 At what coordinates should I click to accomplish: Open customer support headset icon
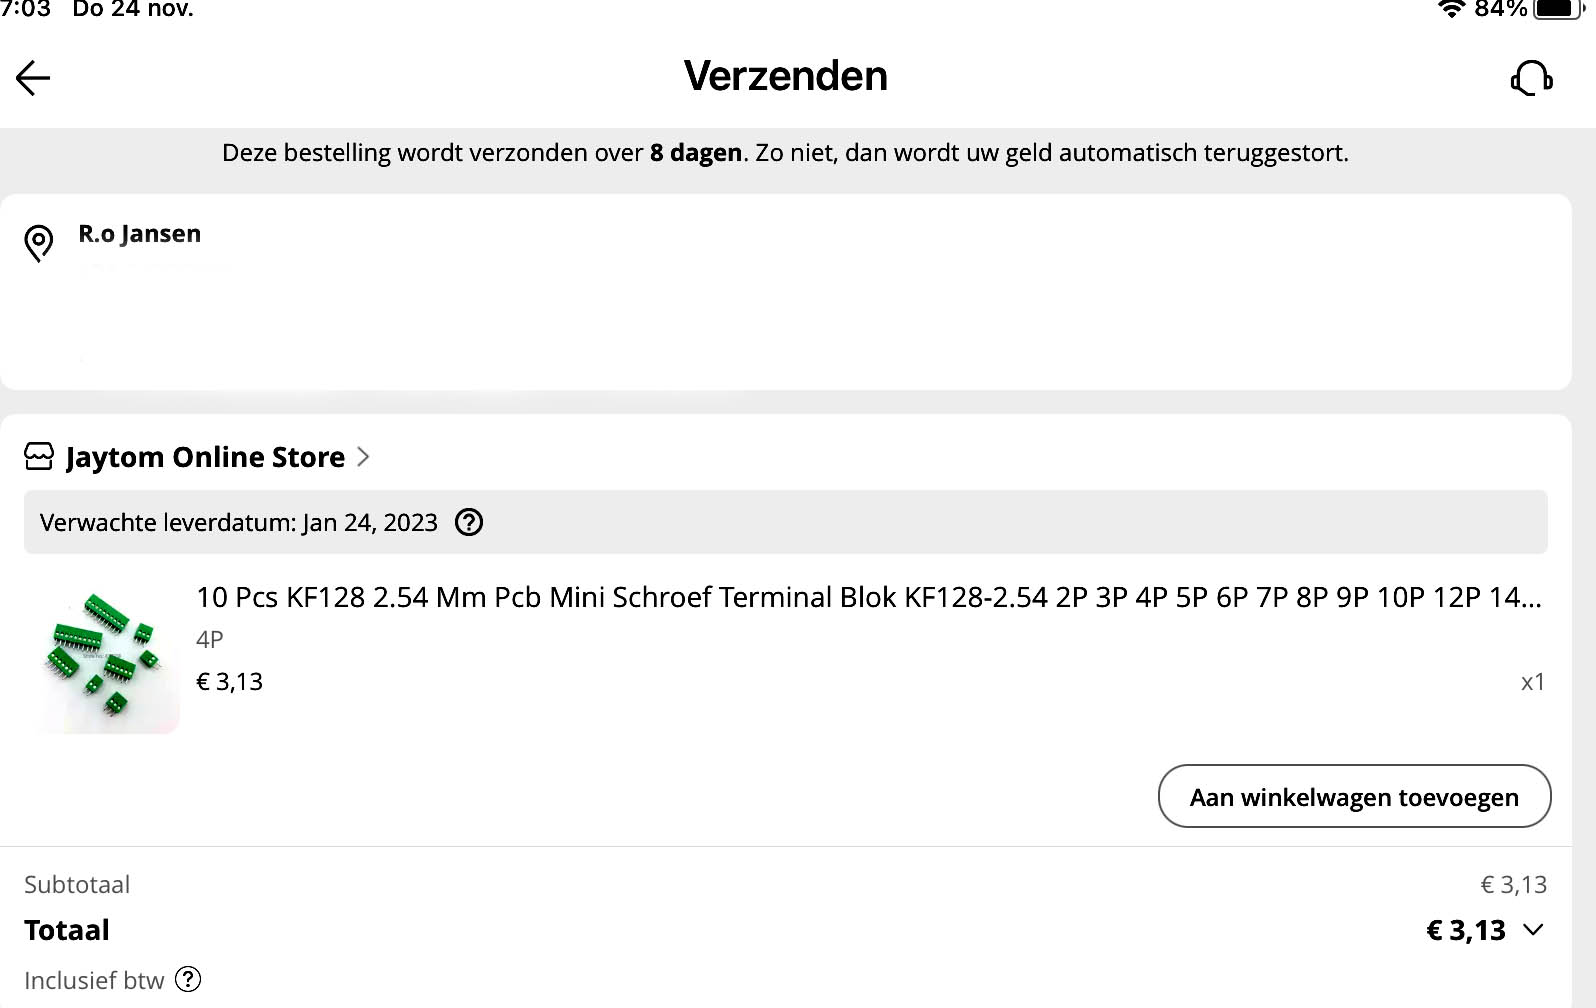point(1531,78)
